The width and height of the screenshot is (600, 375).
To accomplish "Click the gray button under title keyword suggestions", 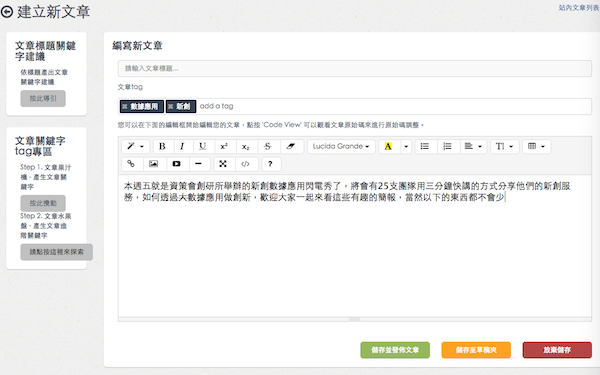I will tap(43, 98).
